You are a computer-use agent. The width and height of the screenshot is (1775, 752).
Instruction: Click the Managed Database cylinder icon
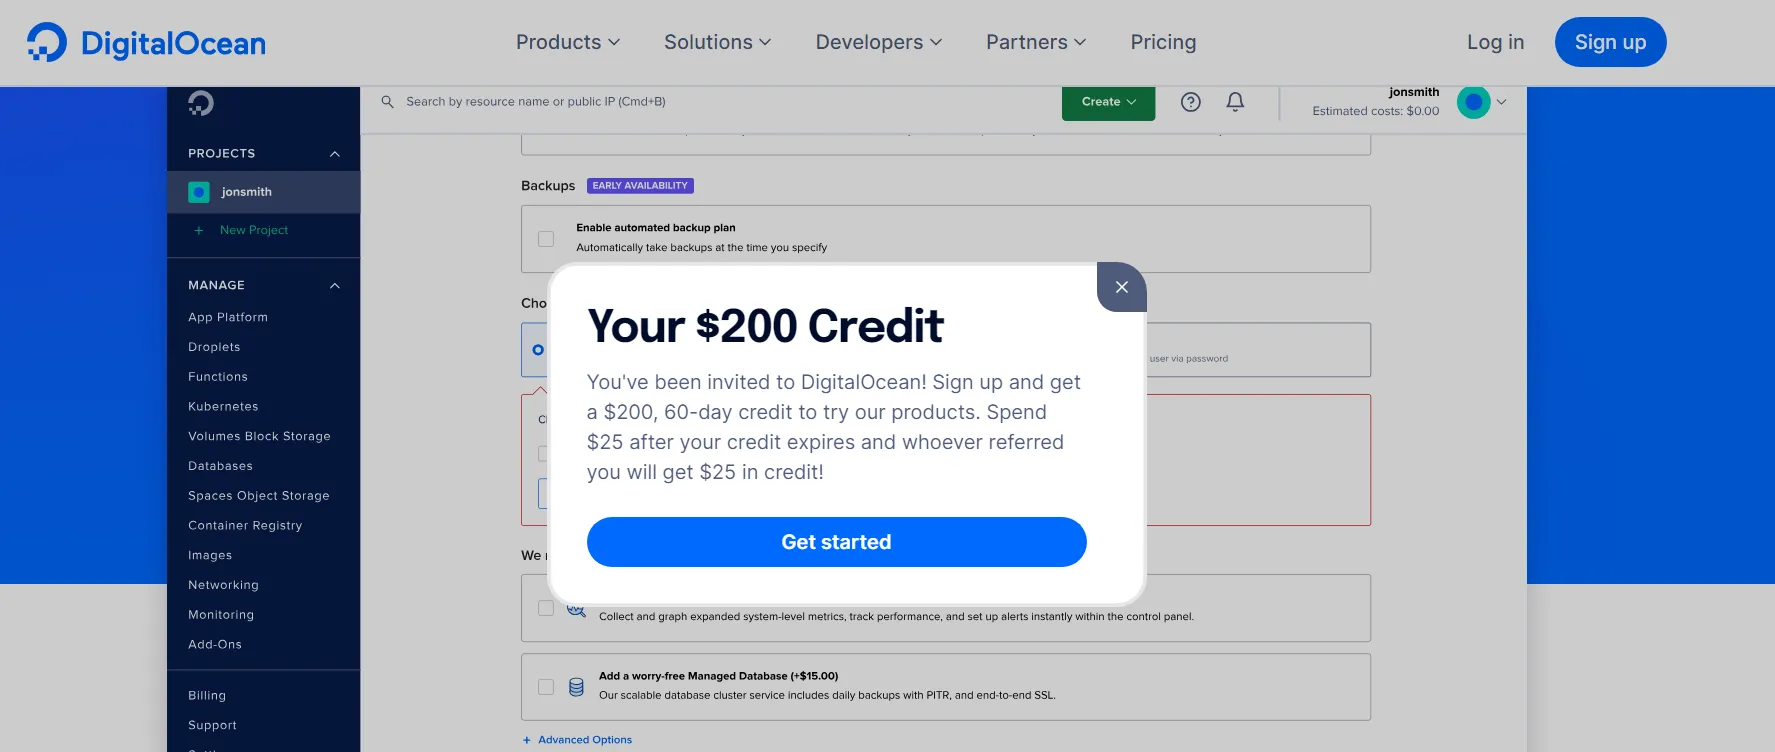click(576, 686)
